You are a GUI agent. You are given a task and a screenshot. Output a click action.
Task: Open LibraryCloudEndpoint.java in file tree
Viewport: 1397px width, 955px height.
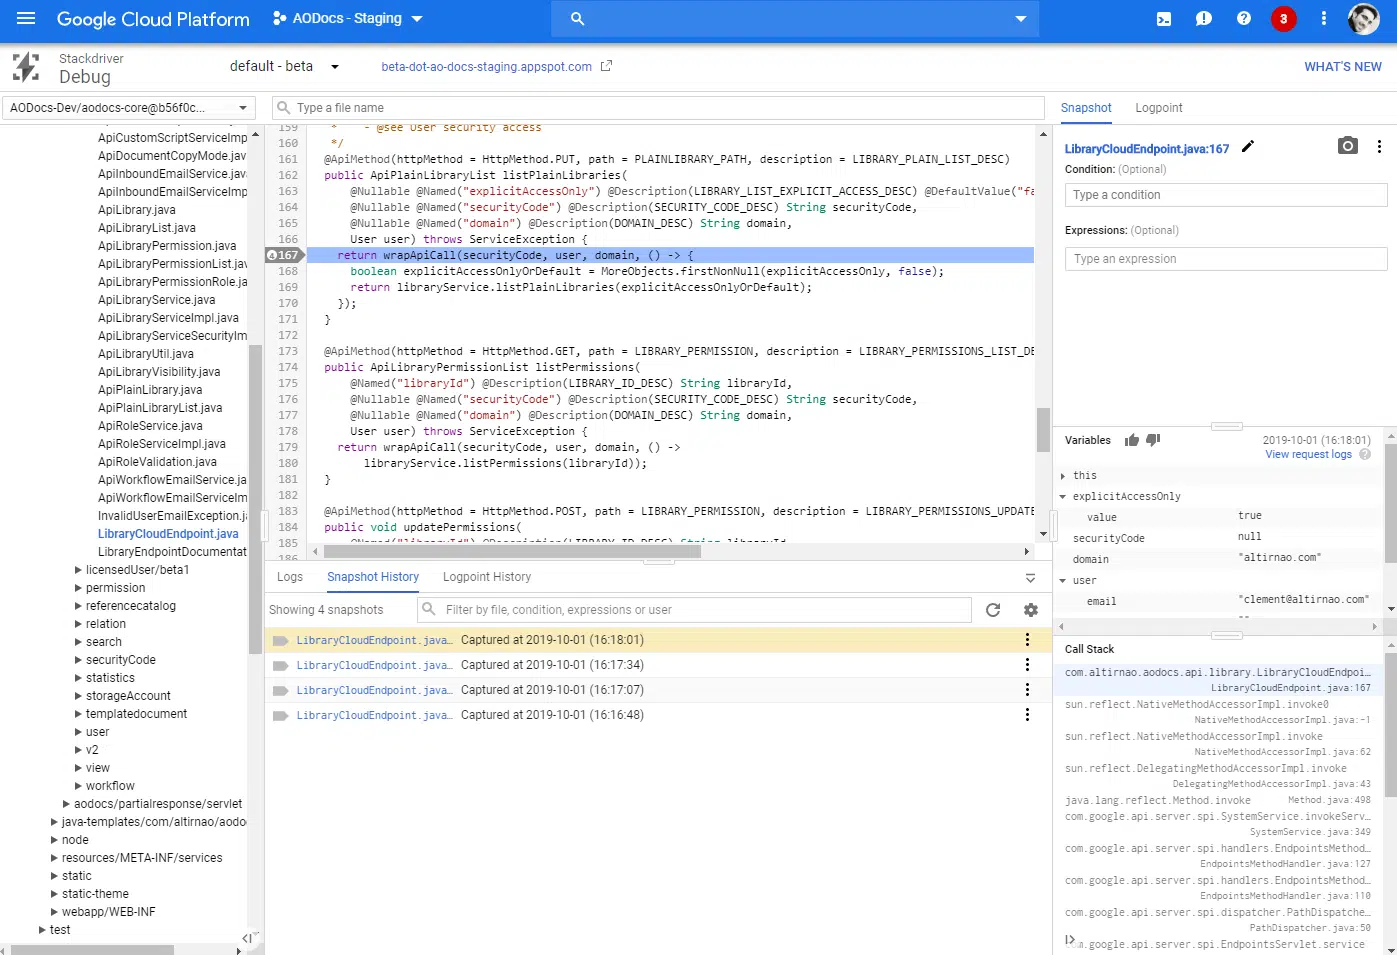coord(168,534)
